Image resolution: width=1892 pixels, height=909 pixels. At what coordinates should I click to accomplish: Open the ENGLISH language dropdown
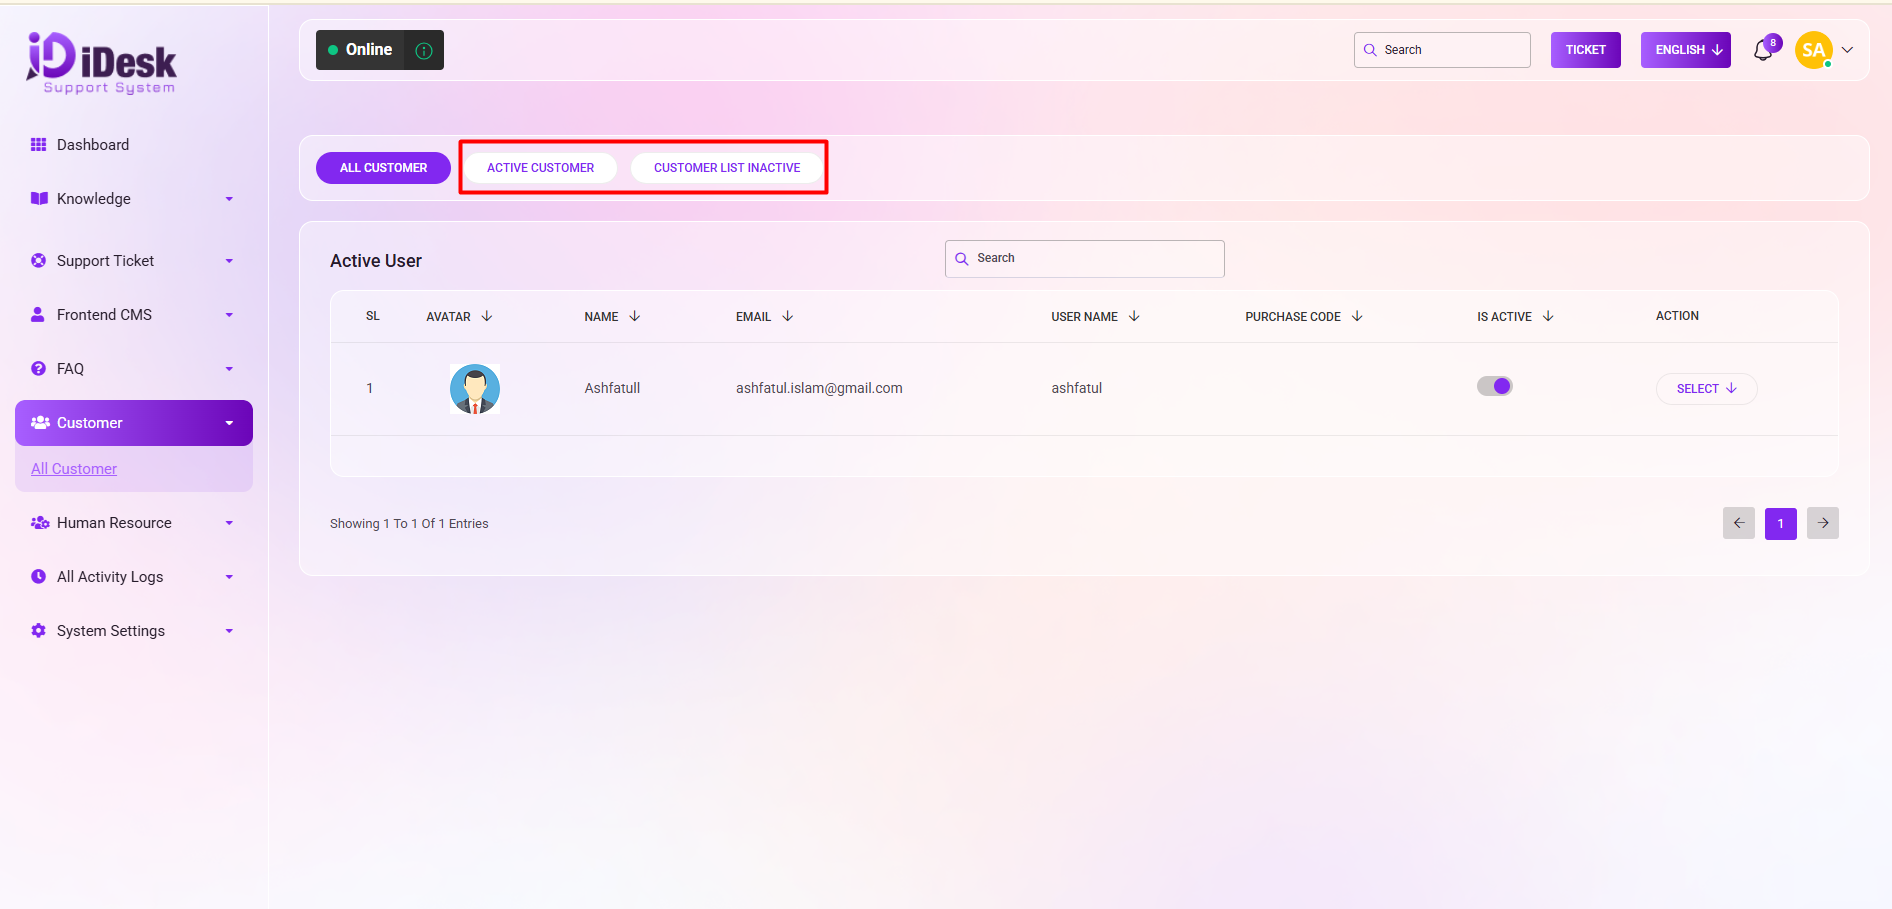1685,50
